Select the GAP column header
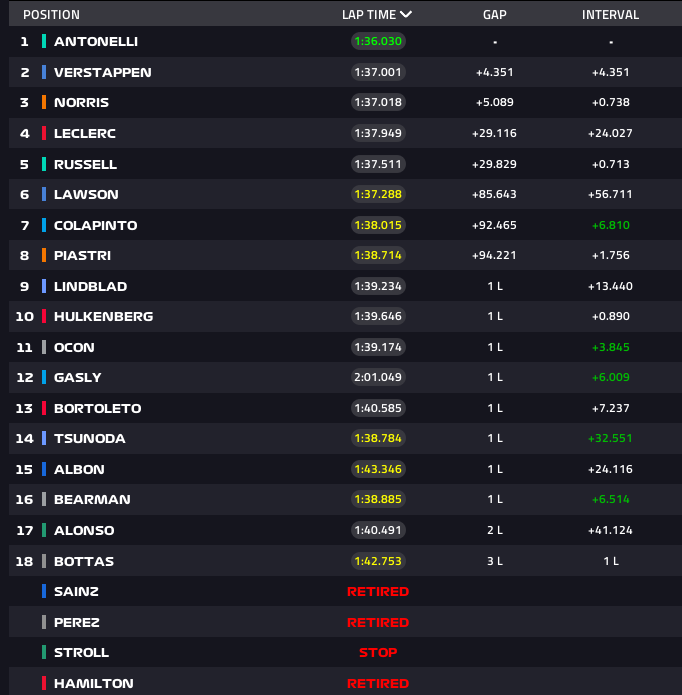 495,15
